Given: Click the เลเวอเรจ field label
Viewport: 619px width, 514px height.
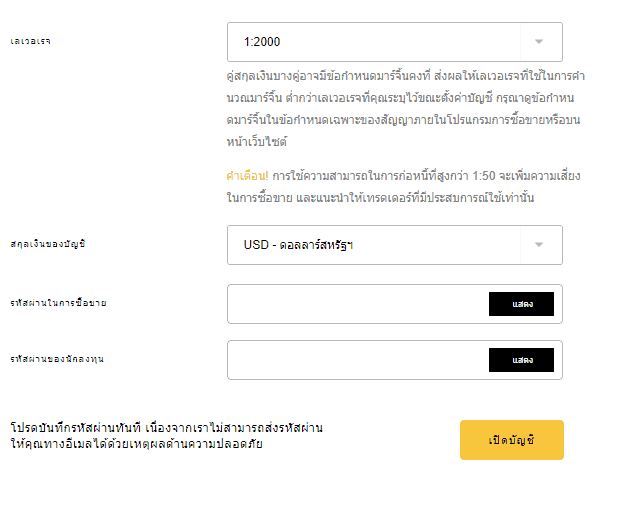Looking at the screenshot, I should [30, 41].
